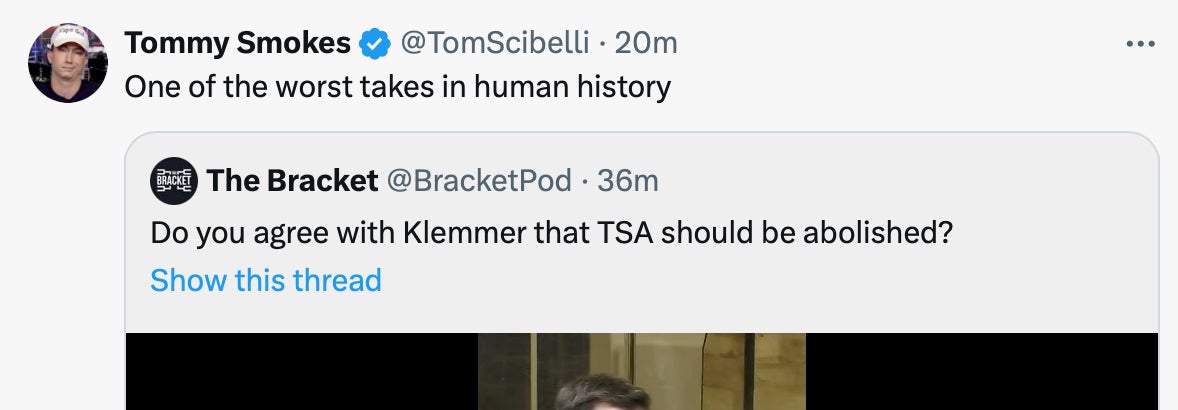Click The Bracket's round logo avatar

174,181
